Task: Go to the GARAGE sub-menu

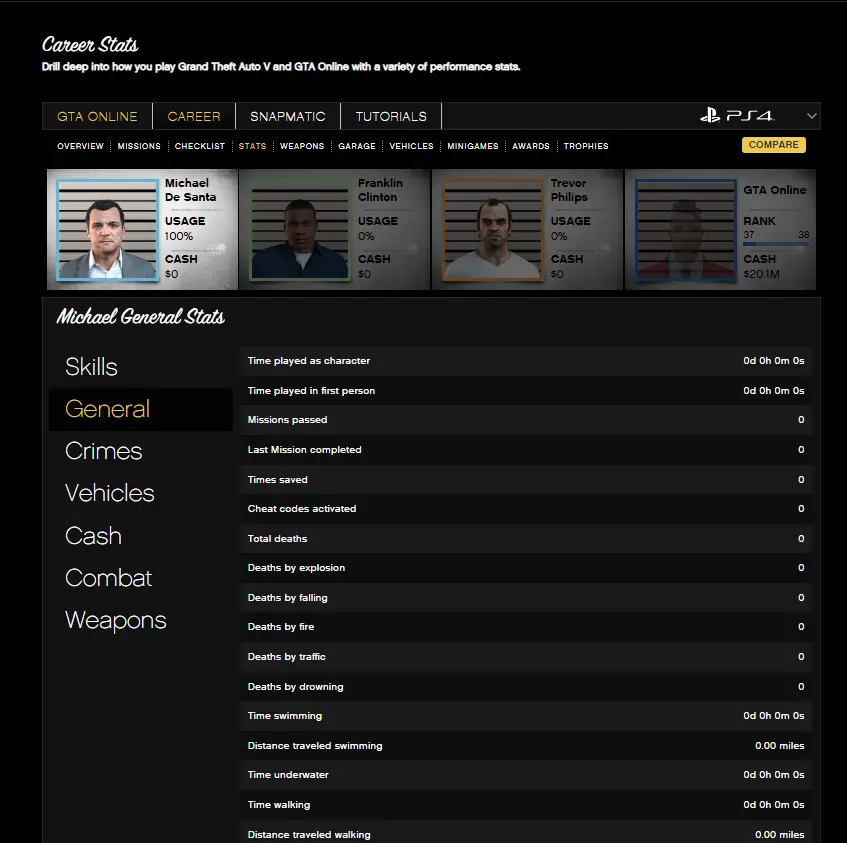Action: click(357, 146)
